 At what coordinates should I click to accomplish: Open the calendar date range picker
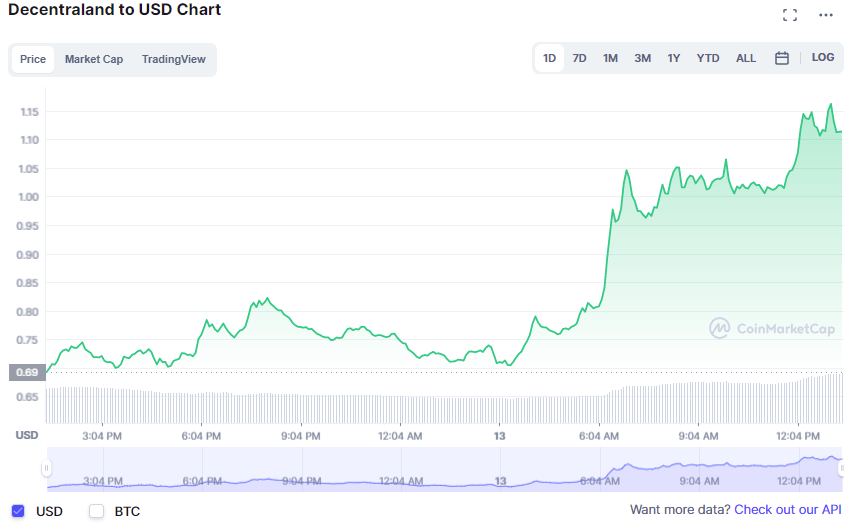point(782,58)
